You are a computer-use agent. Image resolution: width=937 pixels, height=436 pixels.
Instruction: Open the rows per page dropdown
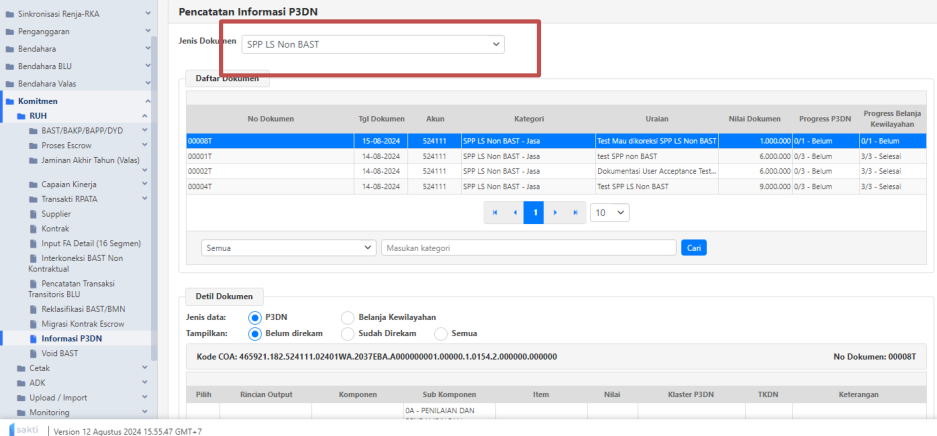(x=610, y=213)
